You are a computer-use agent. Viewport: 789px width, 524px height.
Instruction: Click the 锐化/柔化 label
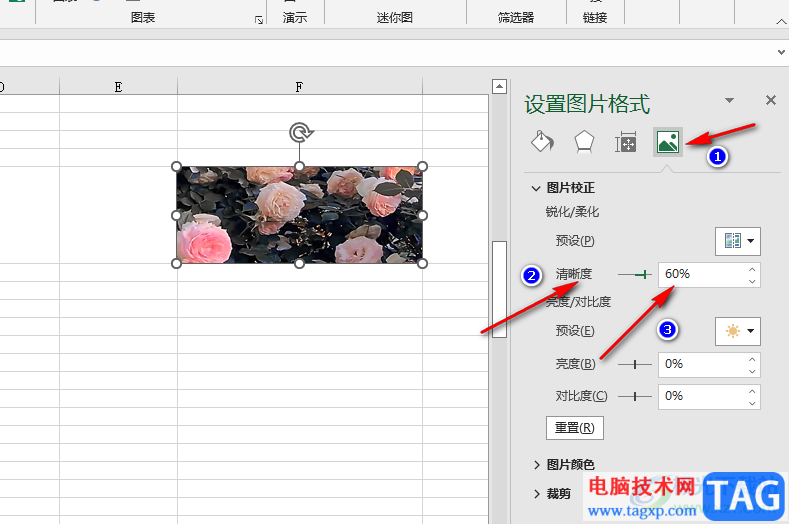[572, 212]
